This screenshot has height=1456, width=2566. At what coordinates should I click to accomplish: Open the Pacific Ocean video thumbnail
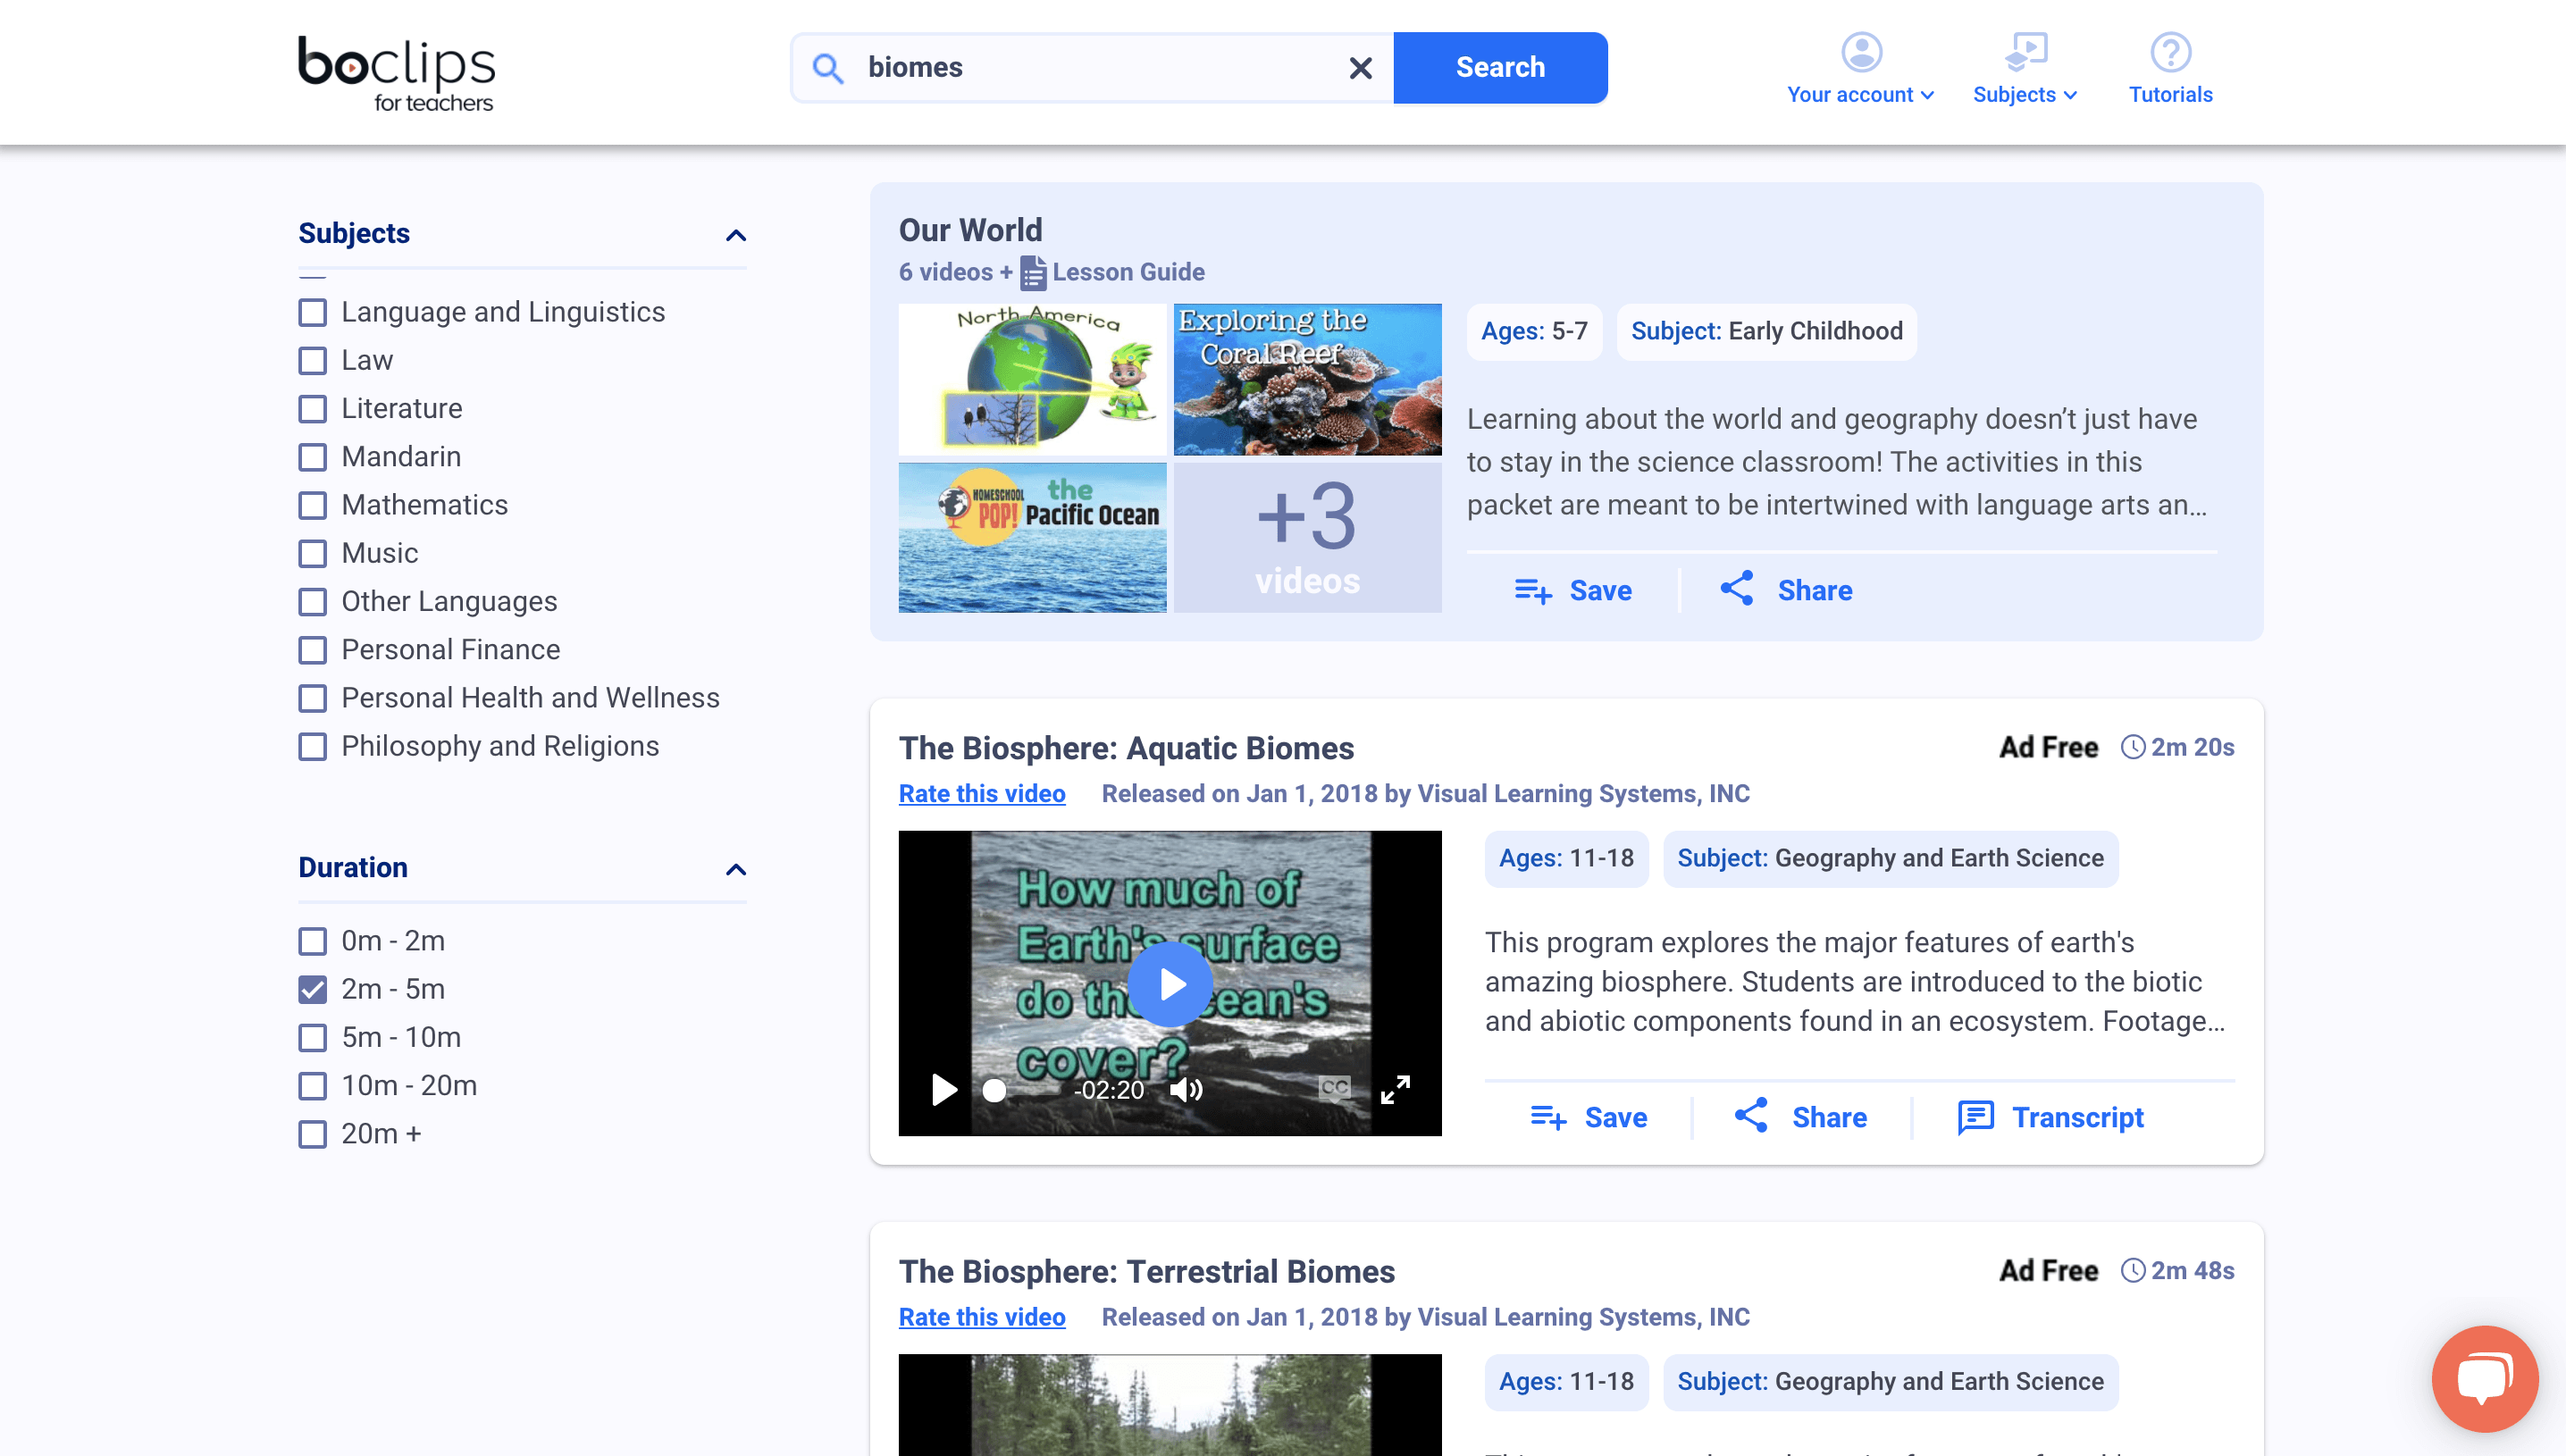coord(1032,537)
